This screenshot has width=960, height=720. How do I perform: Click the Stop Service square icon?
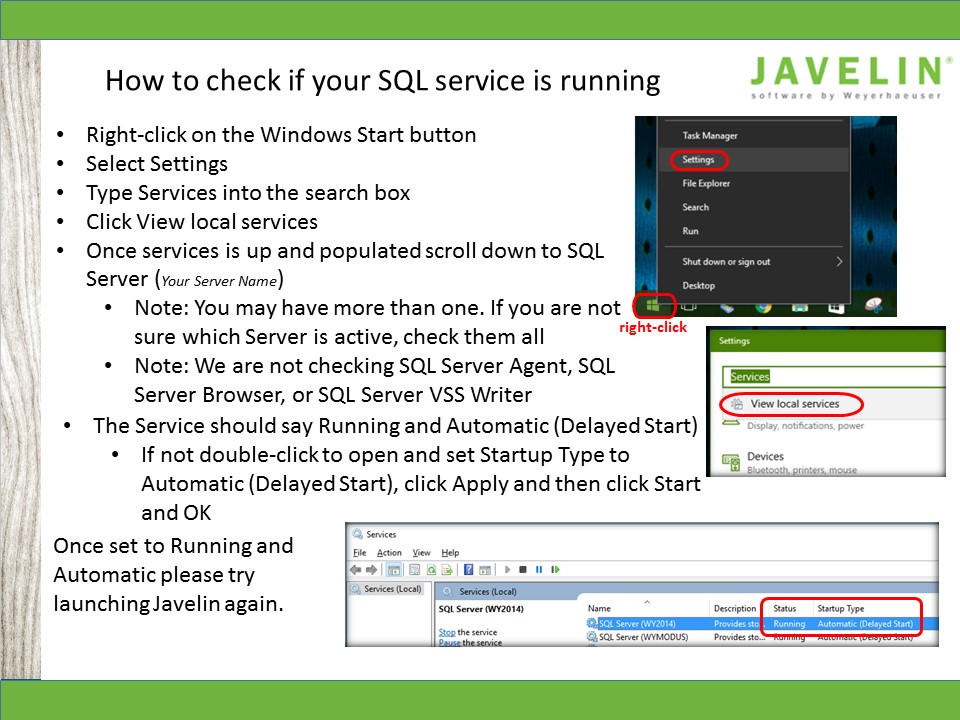point(523,570)
